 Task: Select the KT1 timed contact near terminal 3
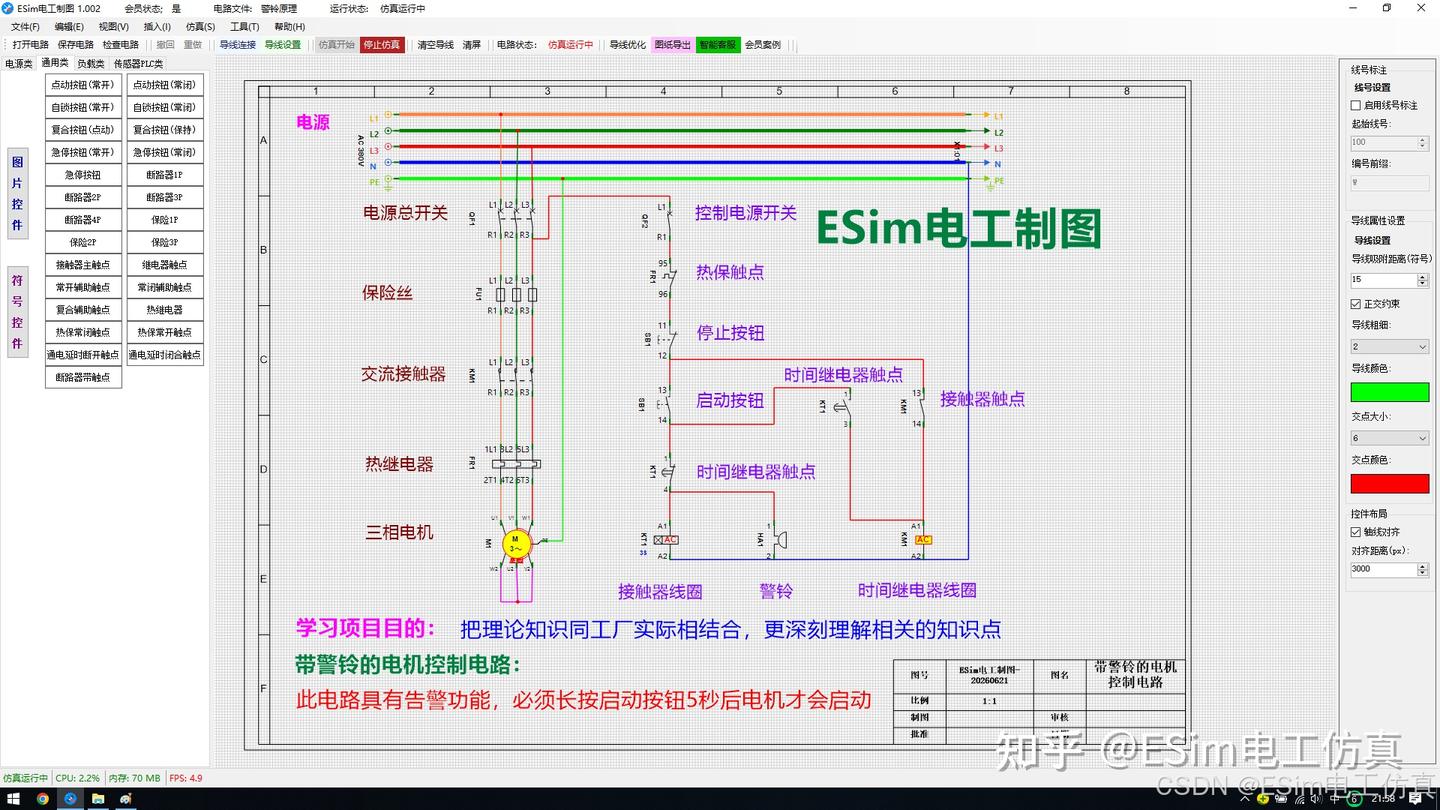[x=845, y=406]
